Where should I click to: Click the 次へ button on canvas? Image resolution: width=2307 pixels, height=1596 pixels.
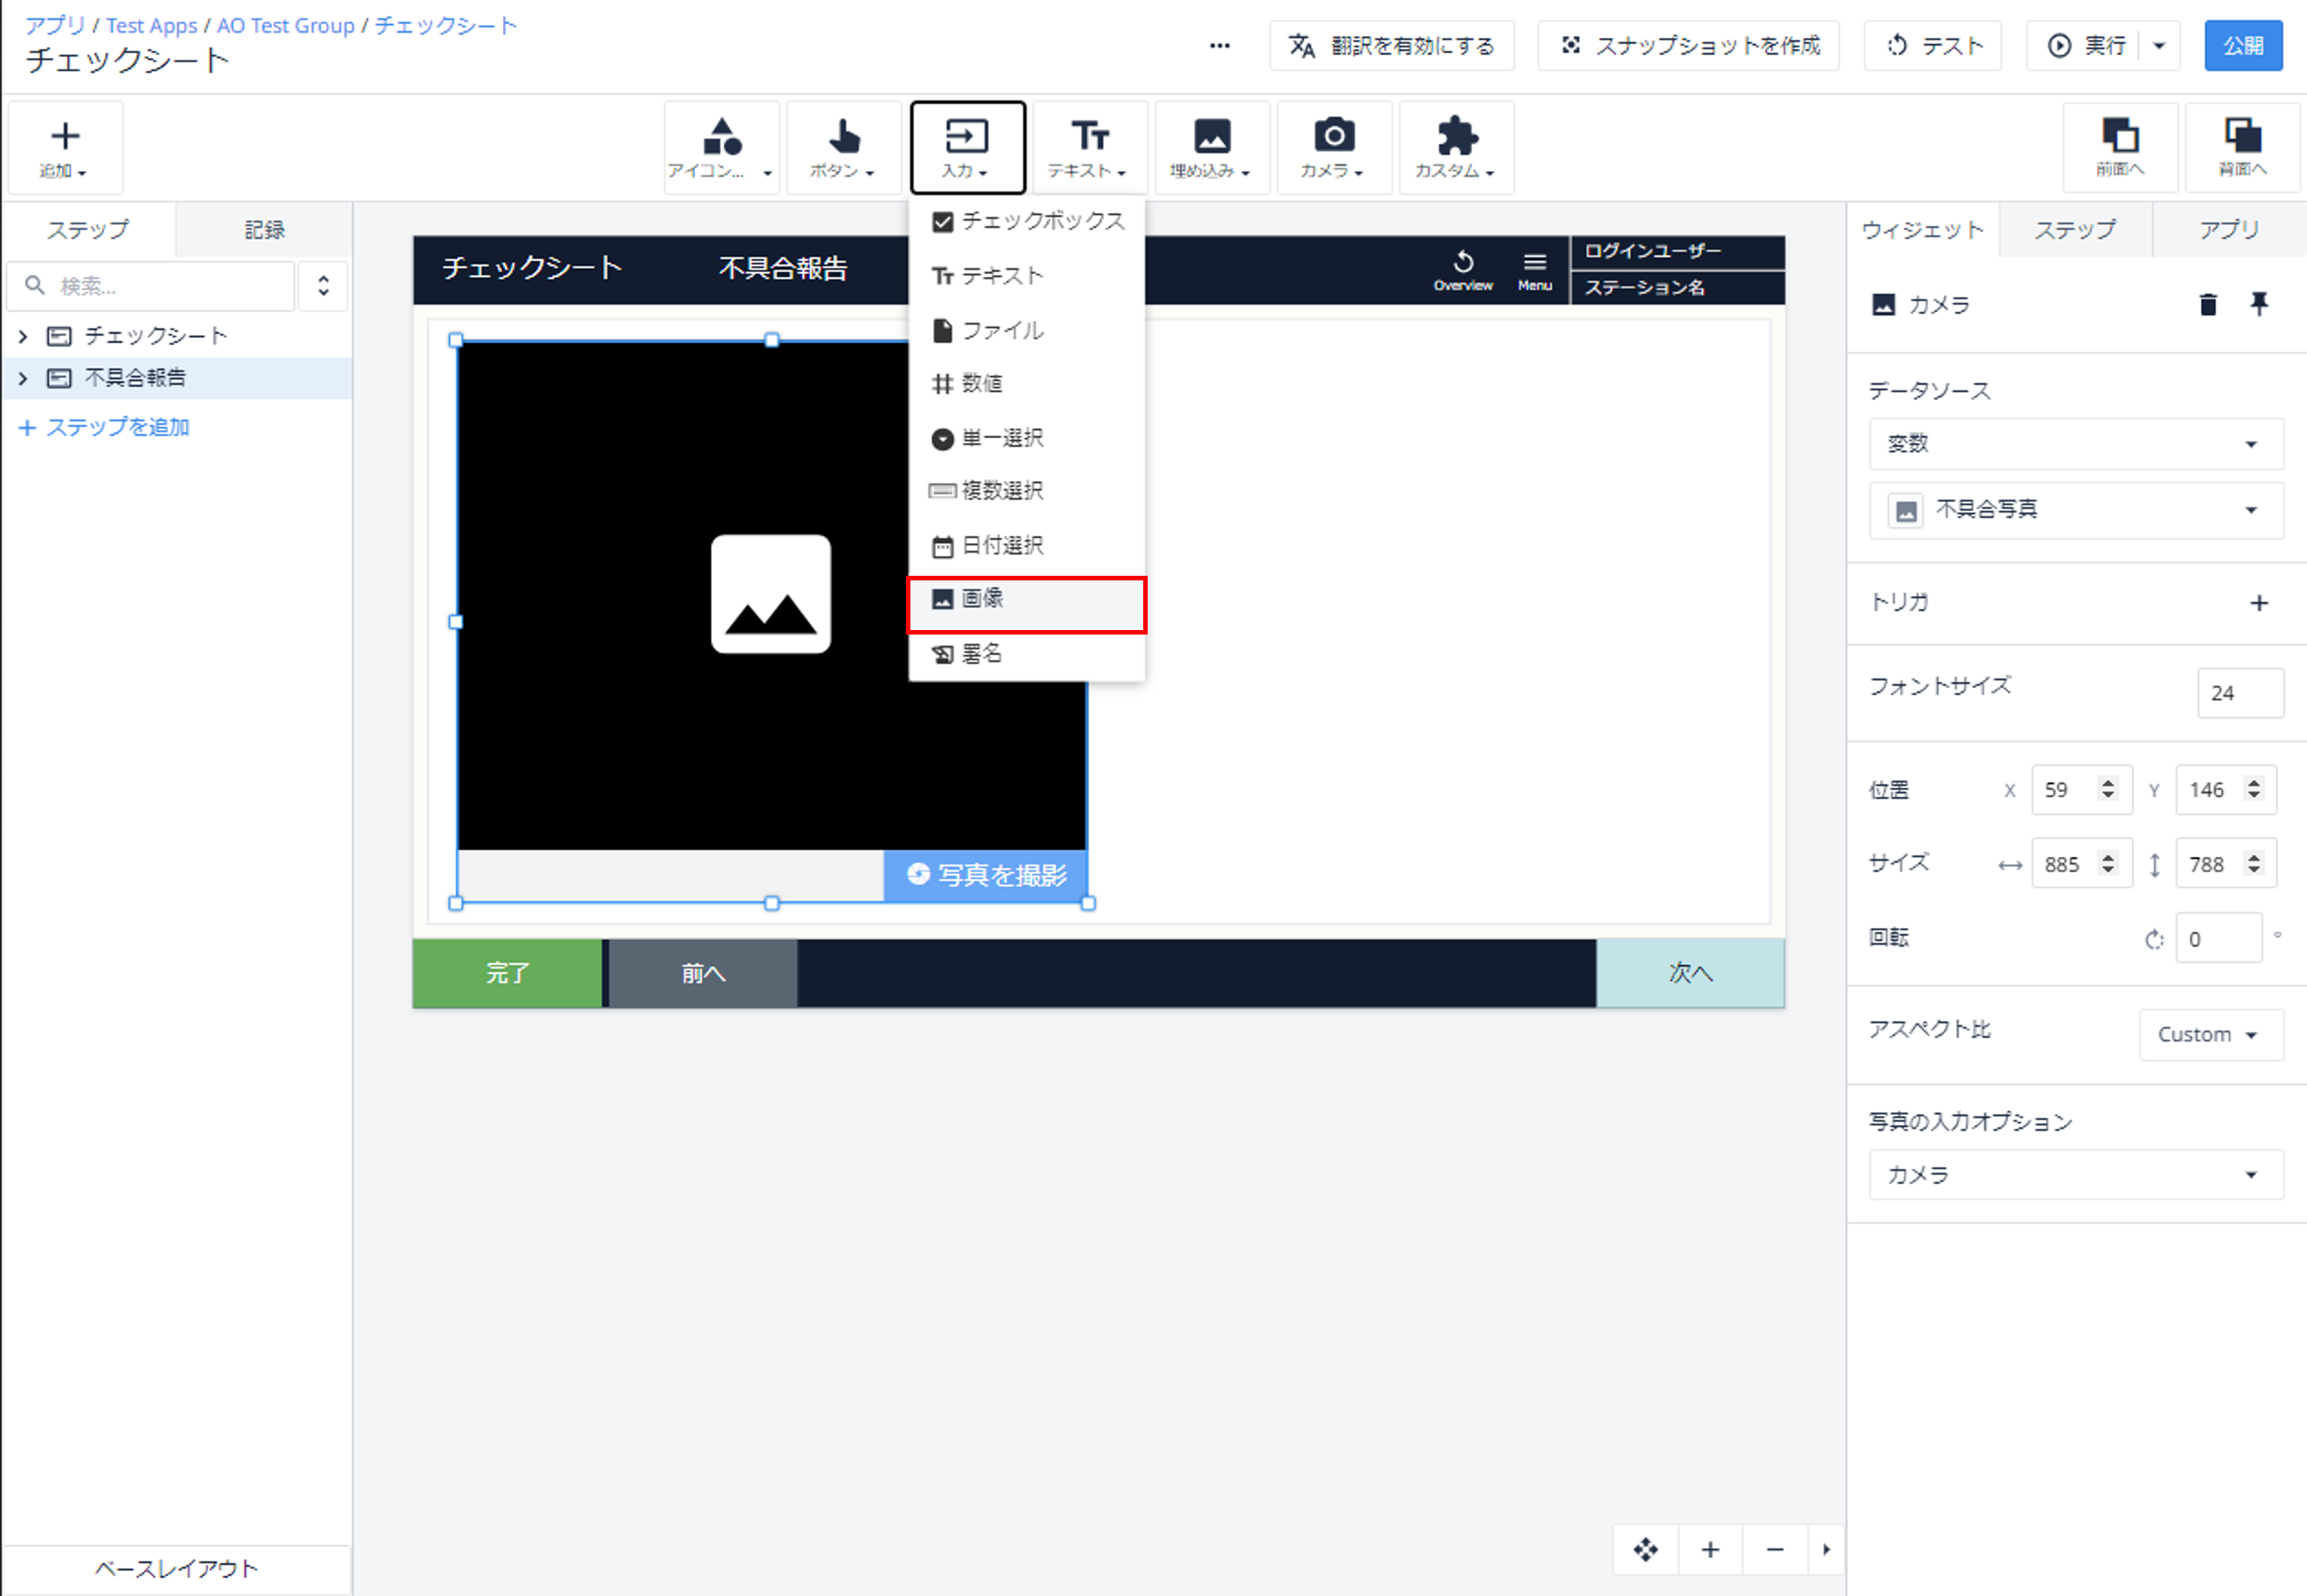point(1690,973)
